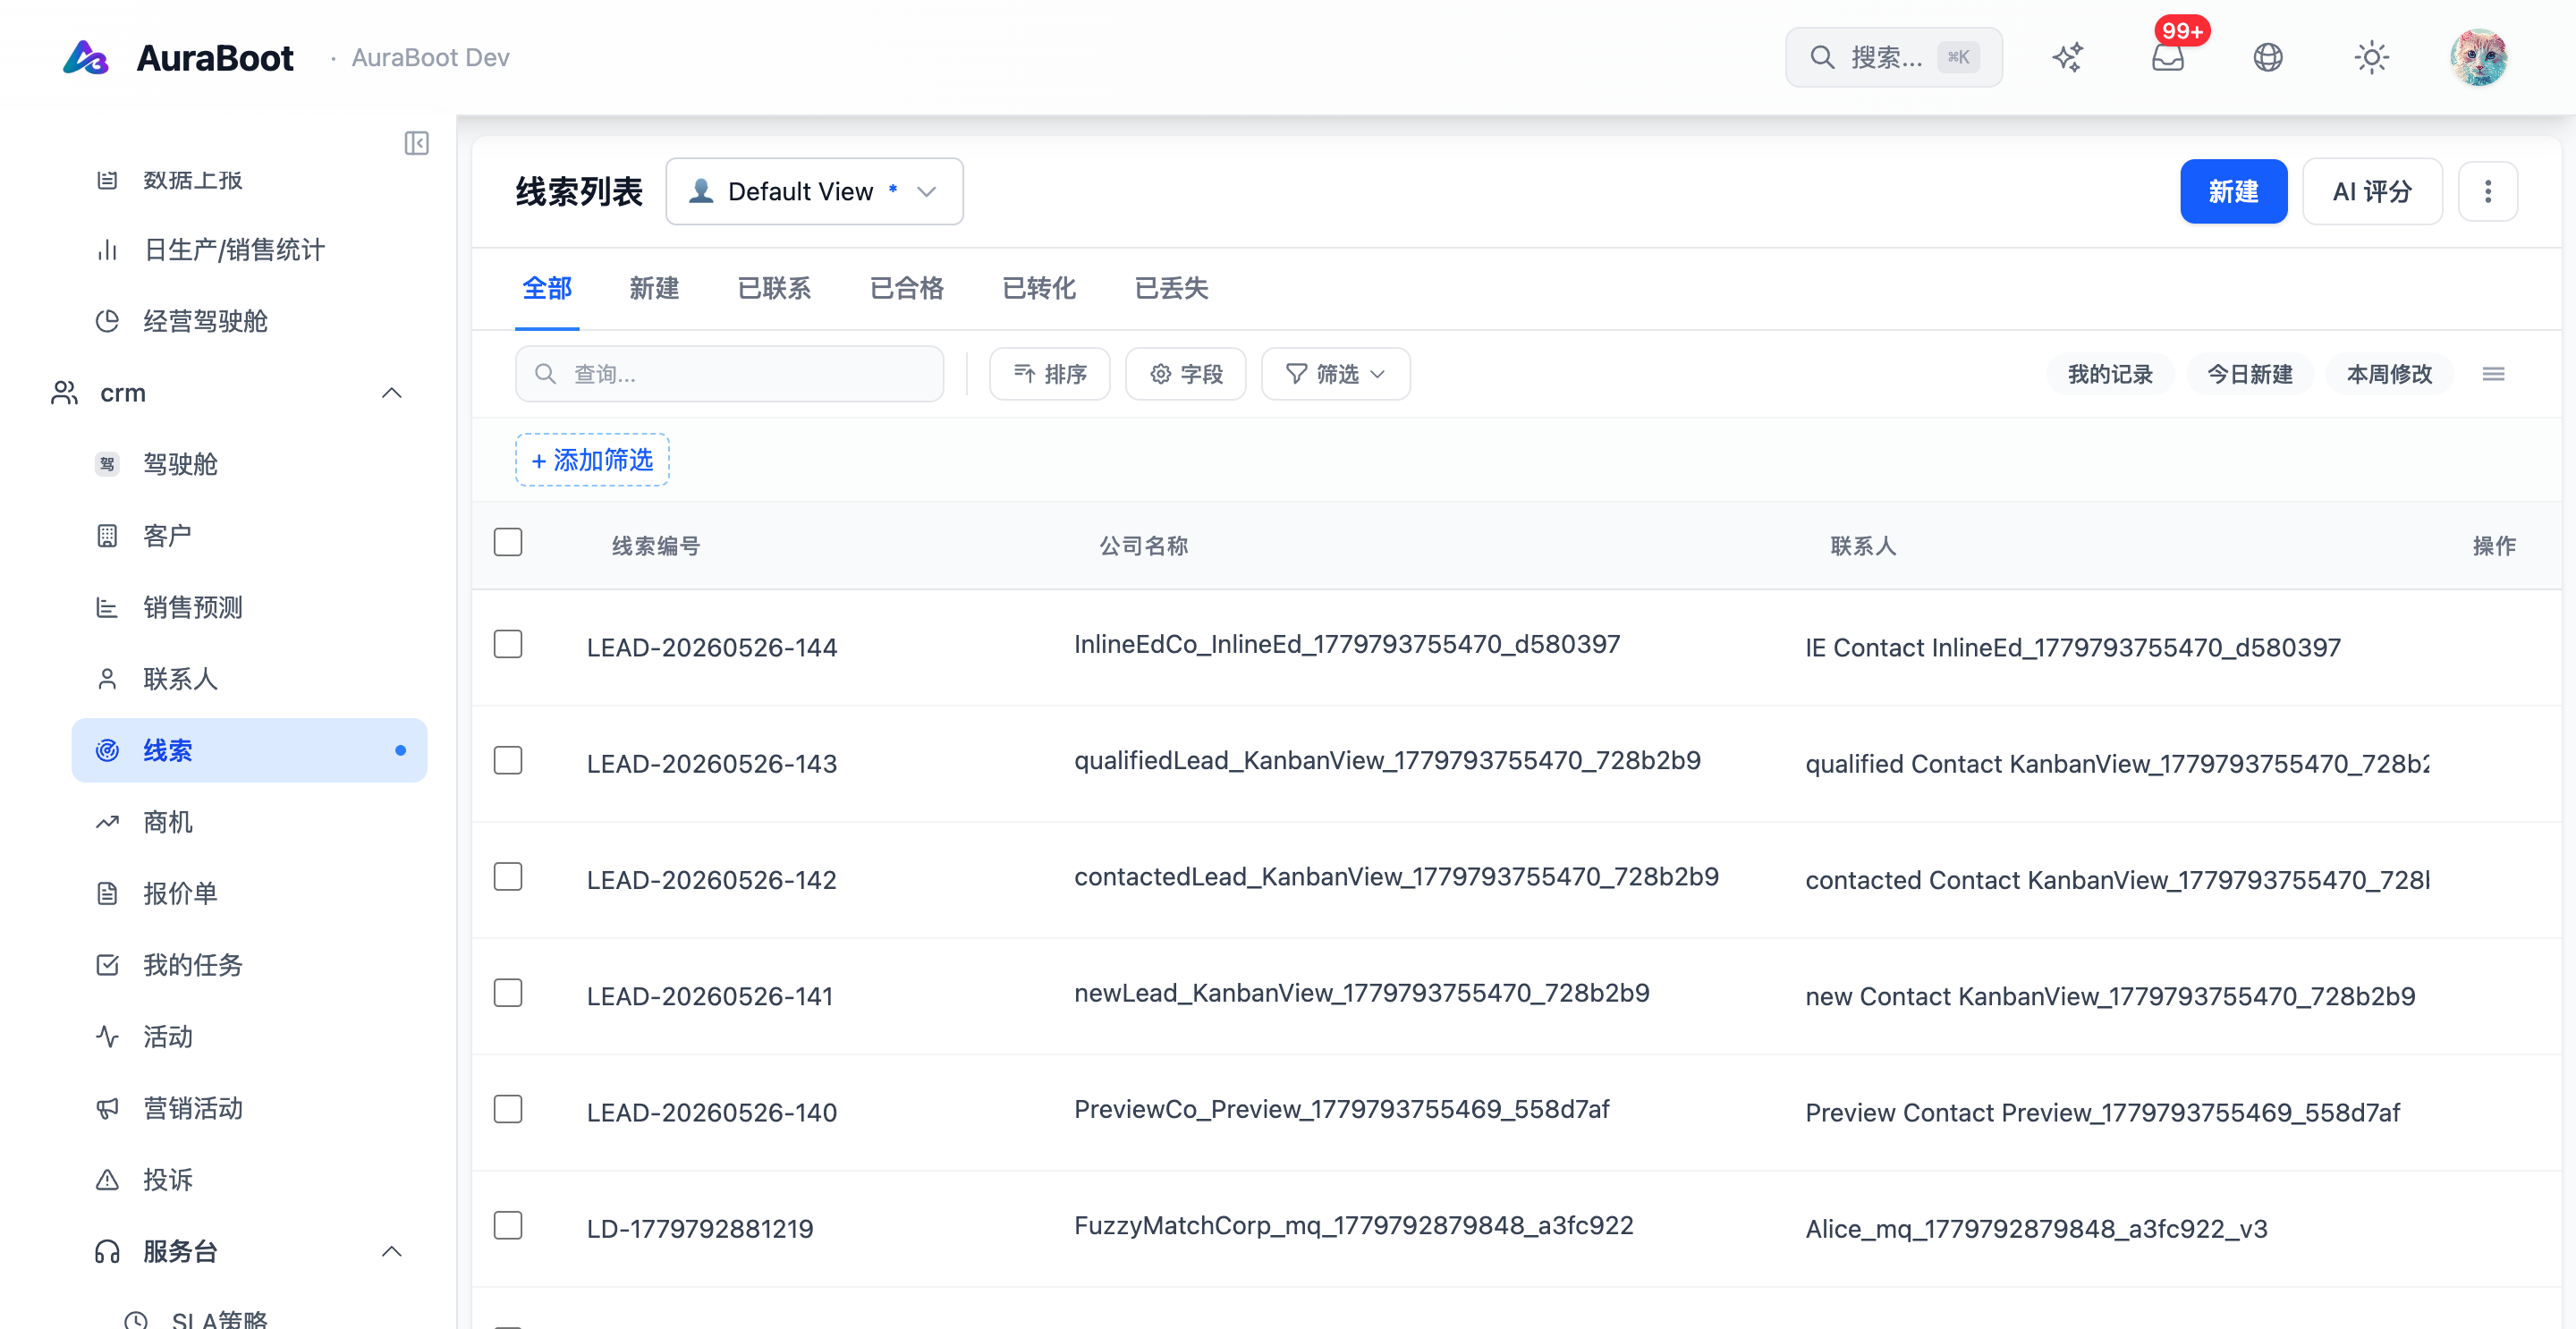Click company newLead_KanbanView_1779793755470_728b2b9

coord(1361,993)
